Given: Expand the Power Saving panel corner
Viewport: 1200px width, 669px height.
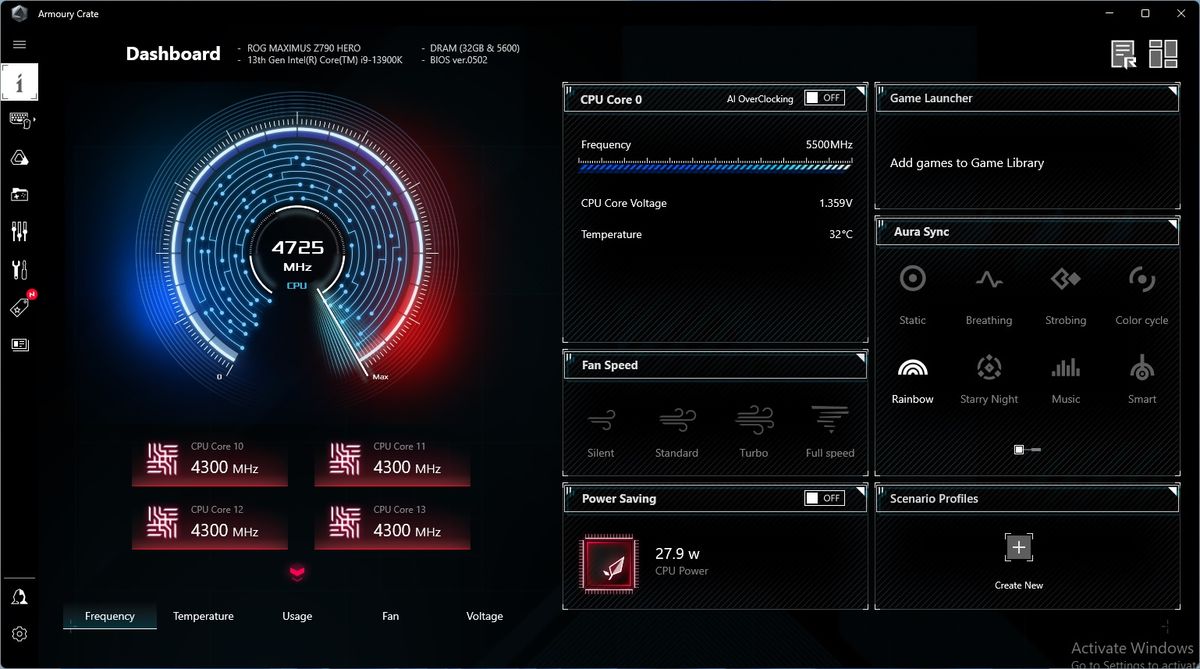Looking at the screenshot, I should click(860, 491).
